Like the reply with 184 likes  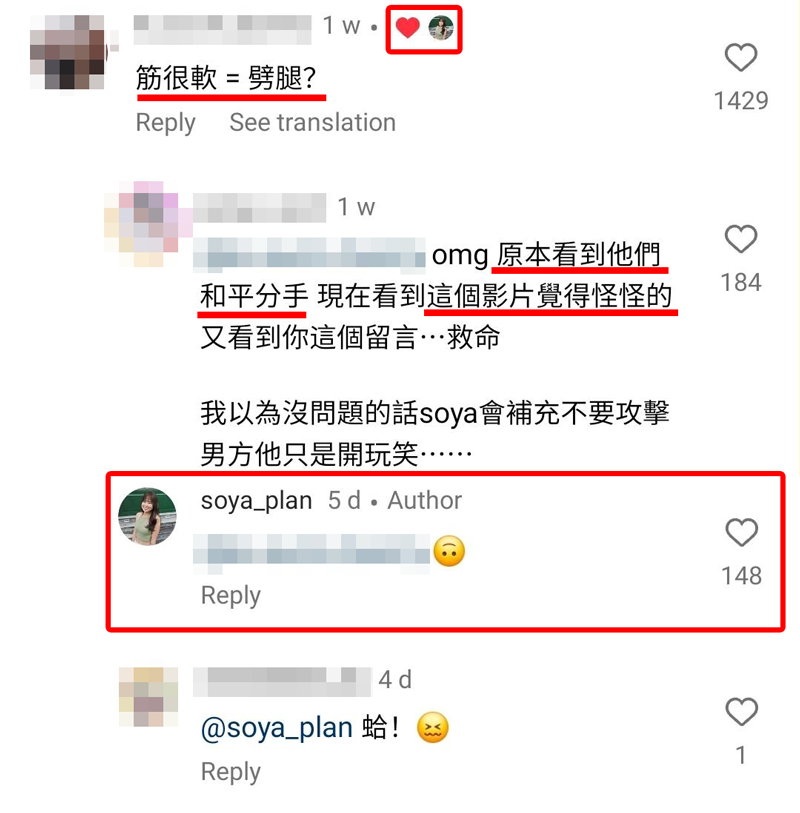(741, 239)
